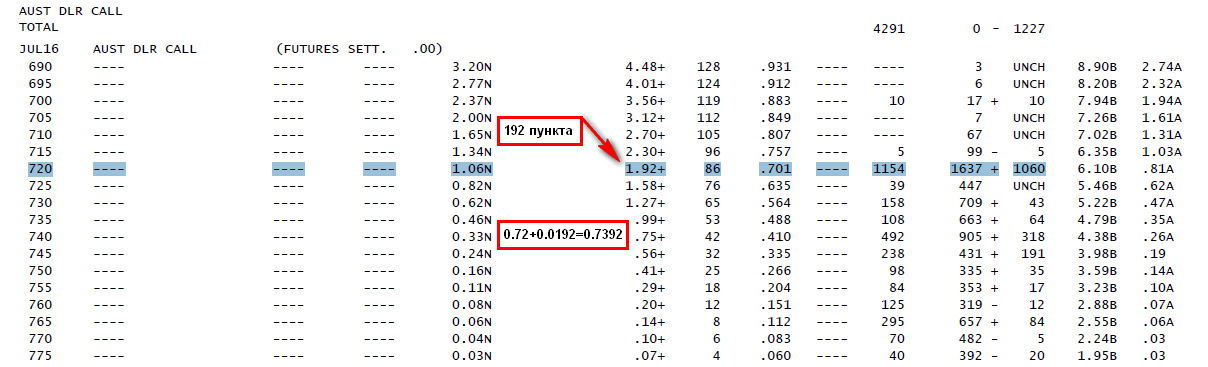
Task: Select the 690 strike price cell
Action: pos(39,67)
